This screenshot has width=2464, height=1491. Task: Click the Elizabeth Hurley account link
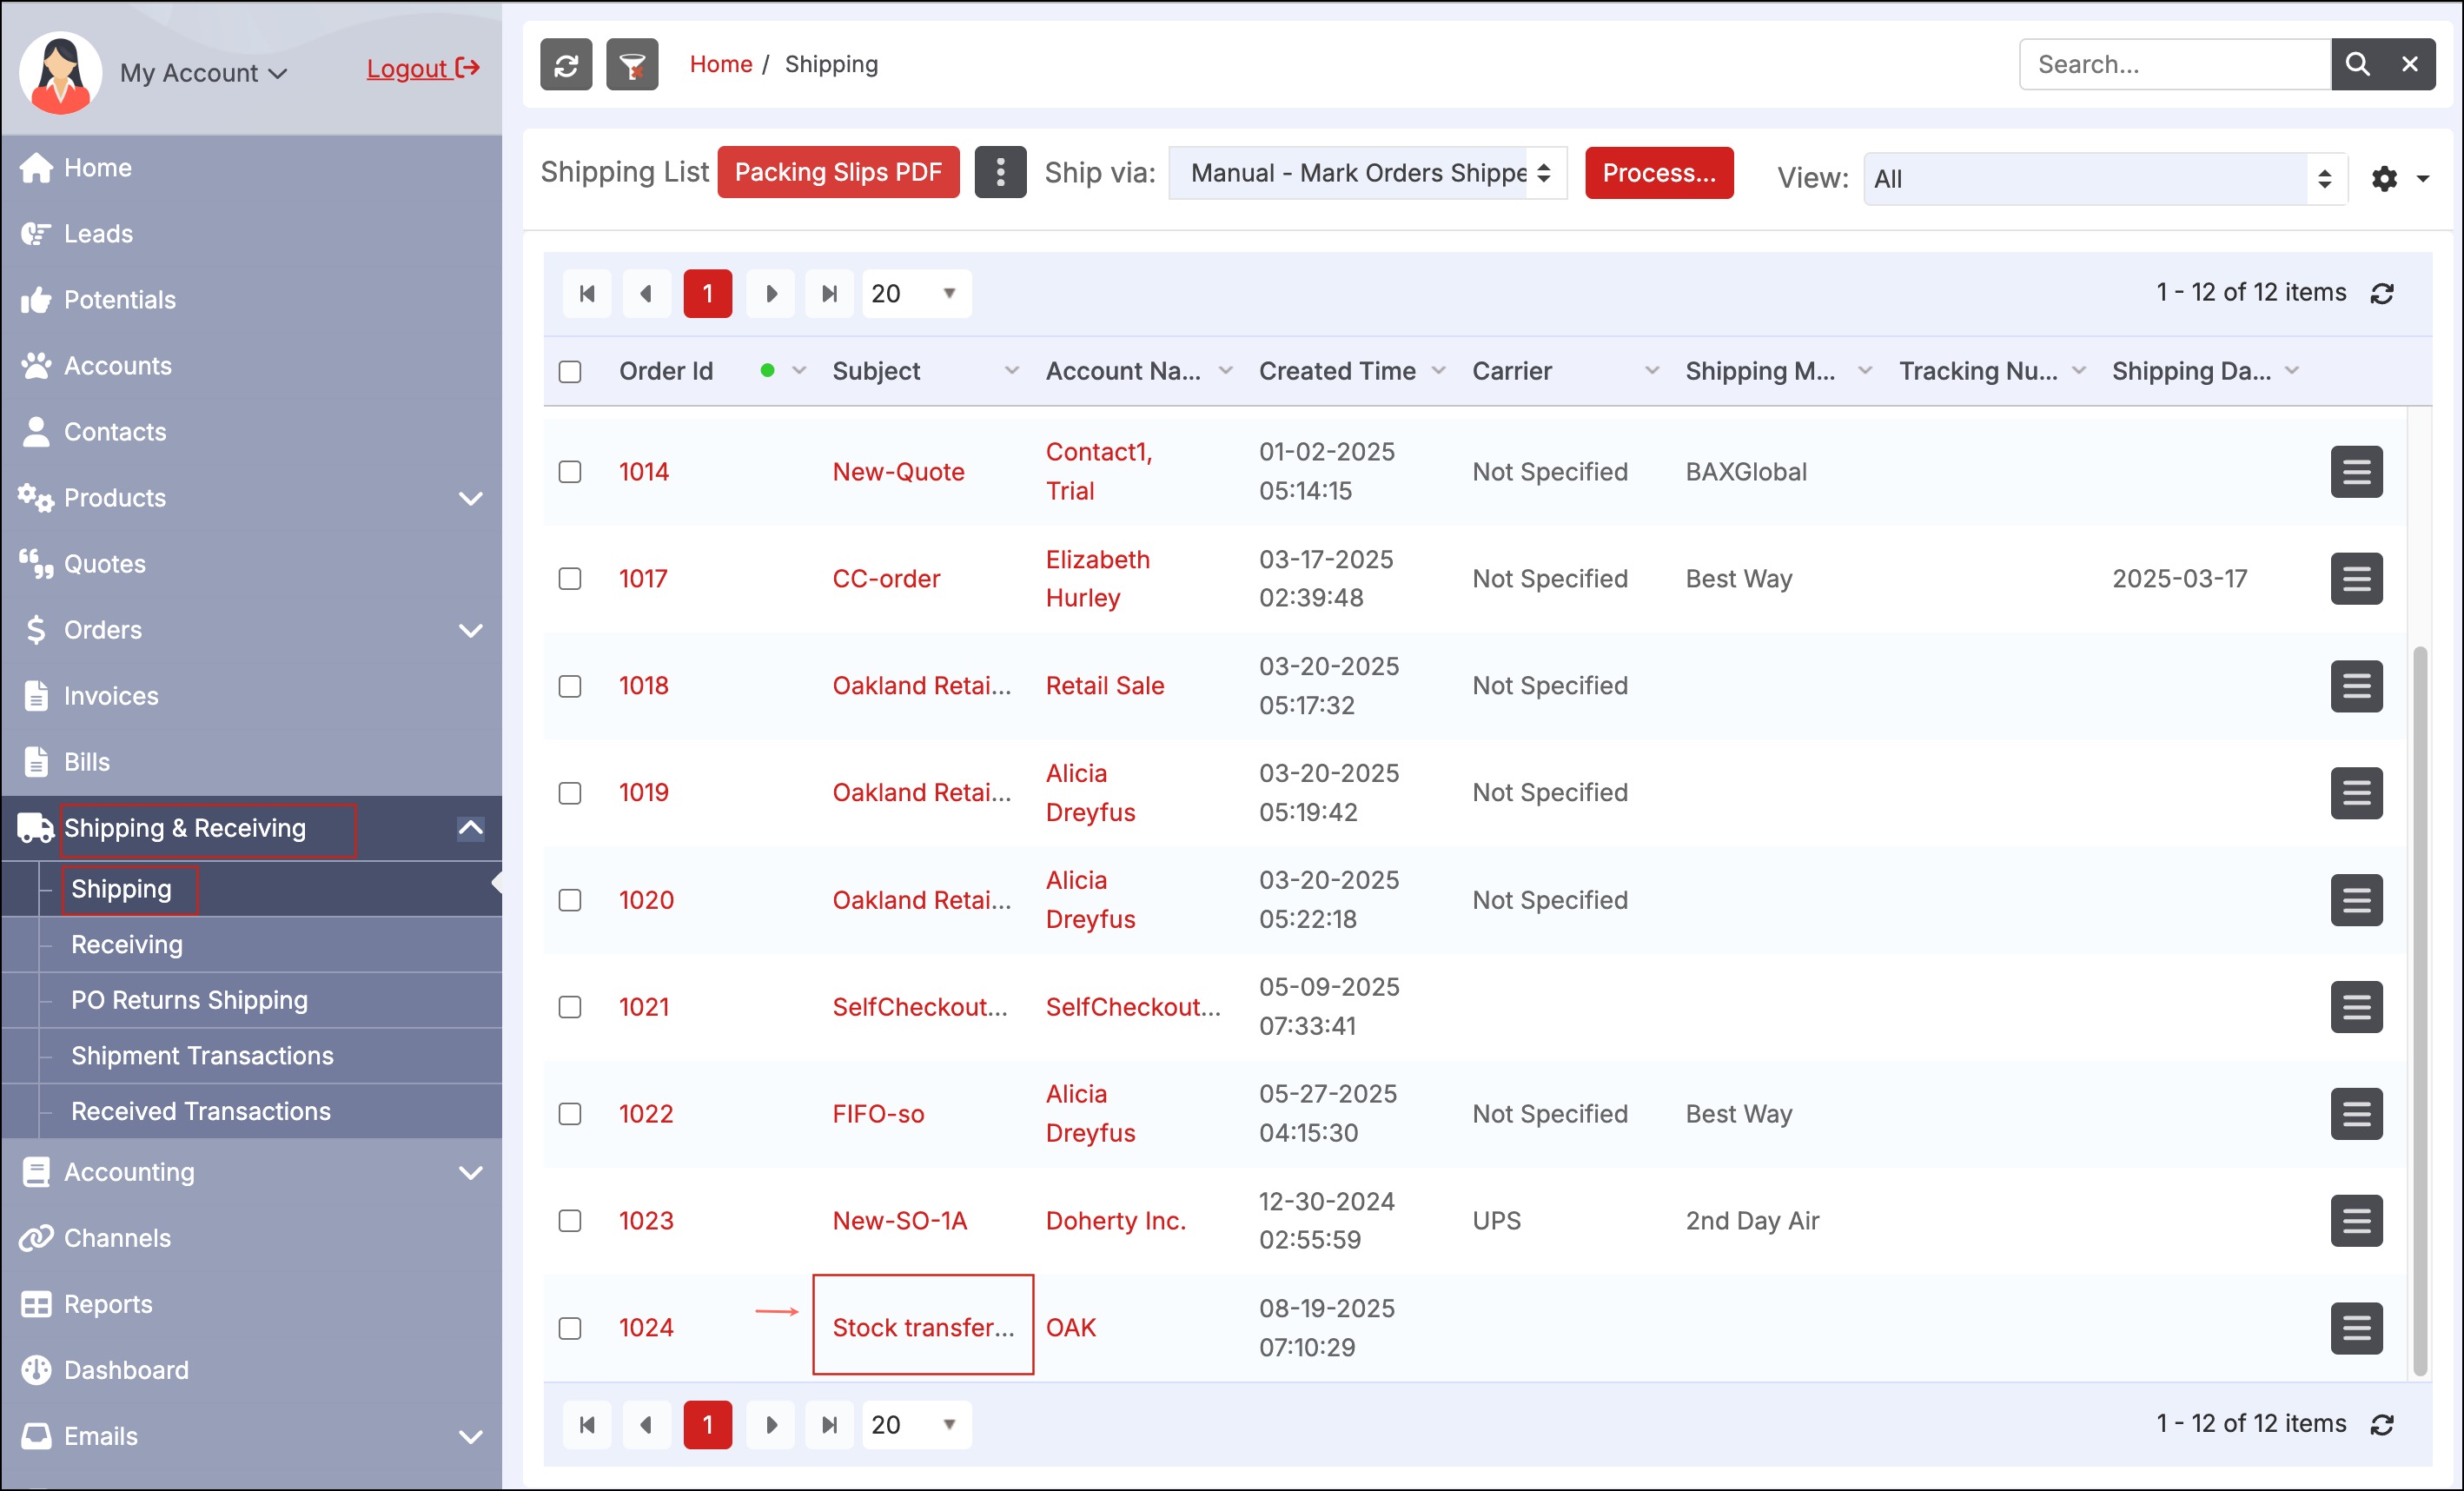pyautogui.click(x=1098, y=579)
